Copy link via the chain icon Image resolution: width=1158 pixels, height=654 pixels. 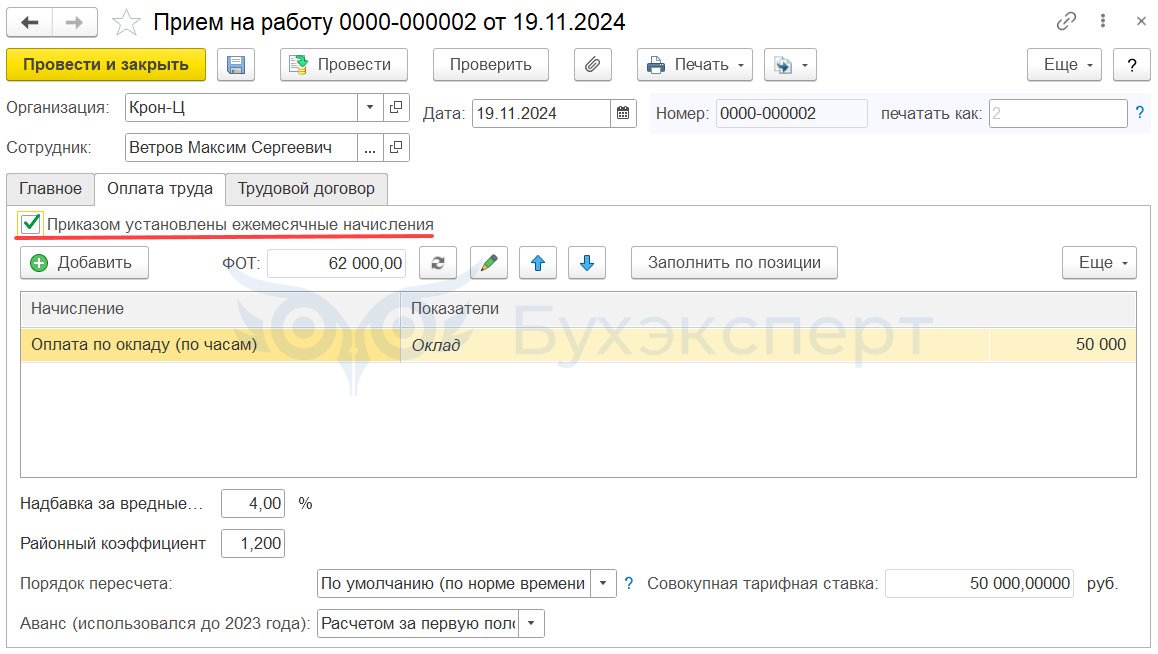click(x=1066, y=21)
